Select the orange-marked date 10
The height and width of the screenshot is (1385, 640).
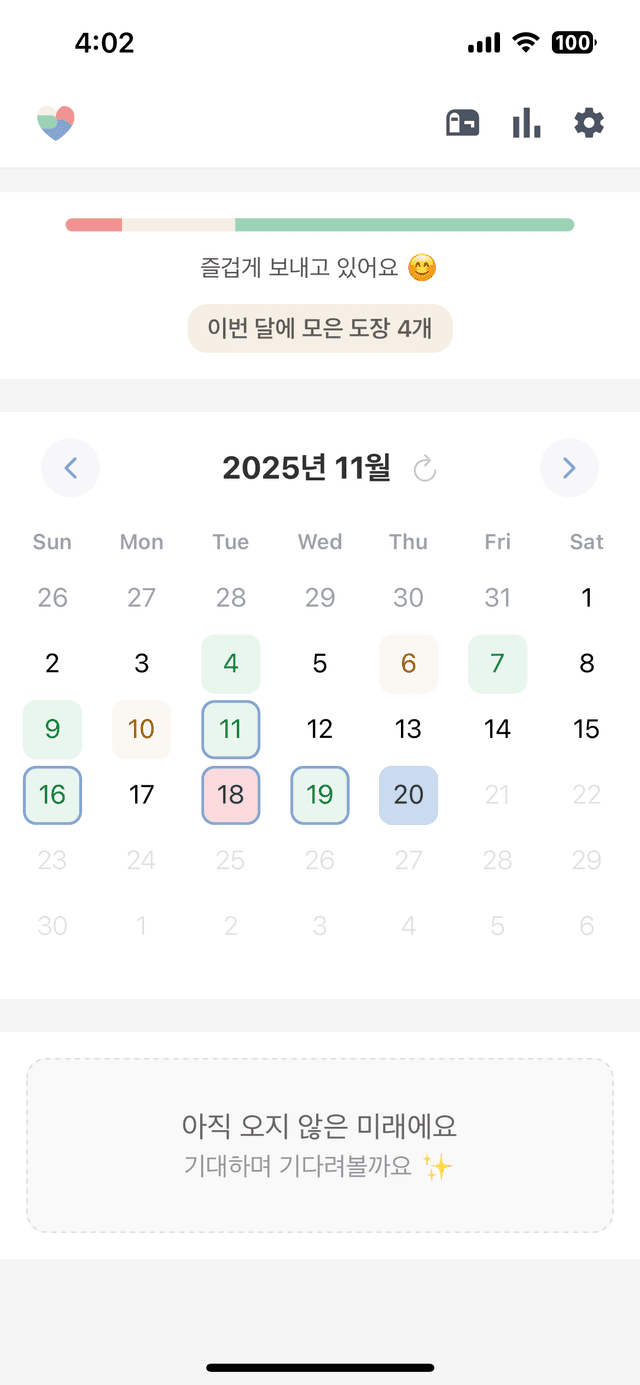141,729
